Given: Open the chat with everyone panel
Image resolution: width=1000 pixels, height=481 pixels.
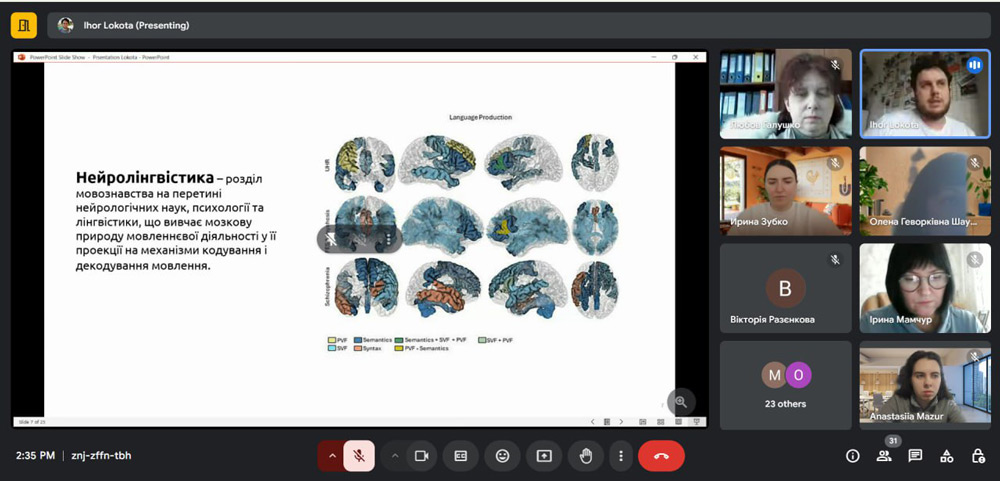Looking at the screenshot, I should tap(915, 456).
